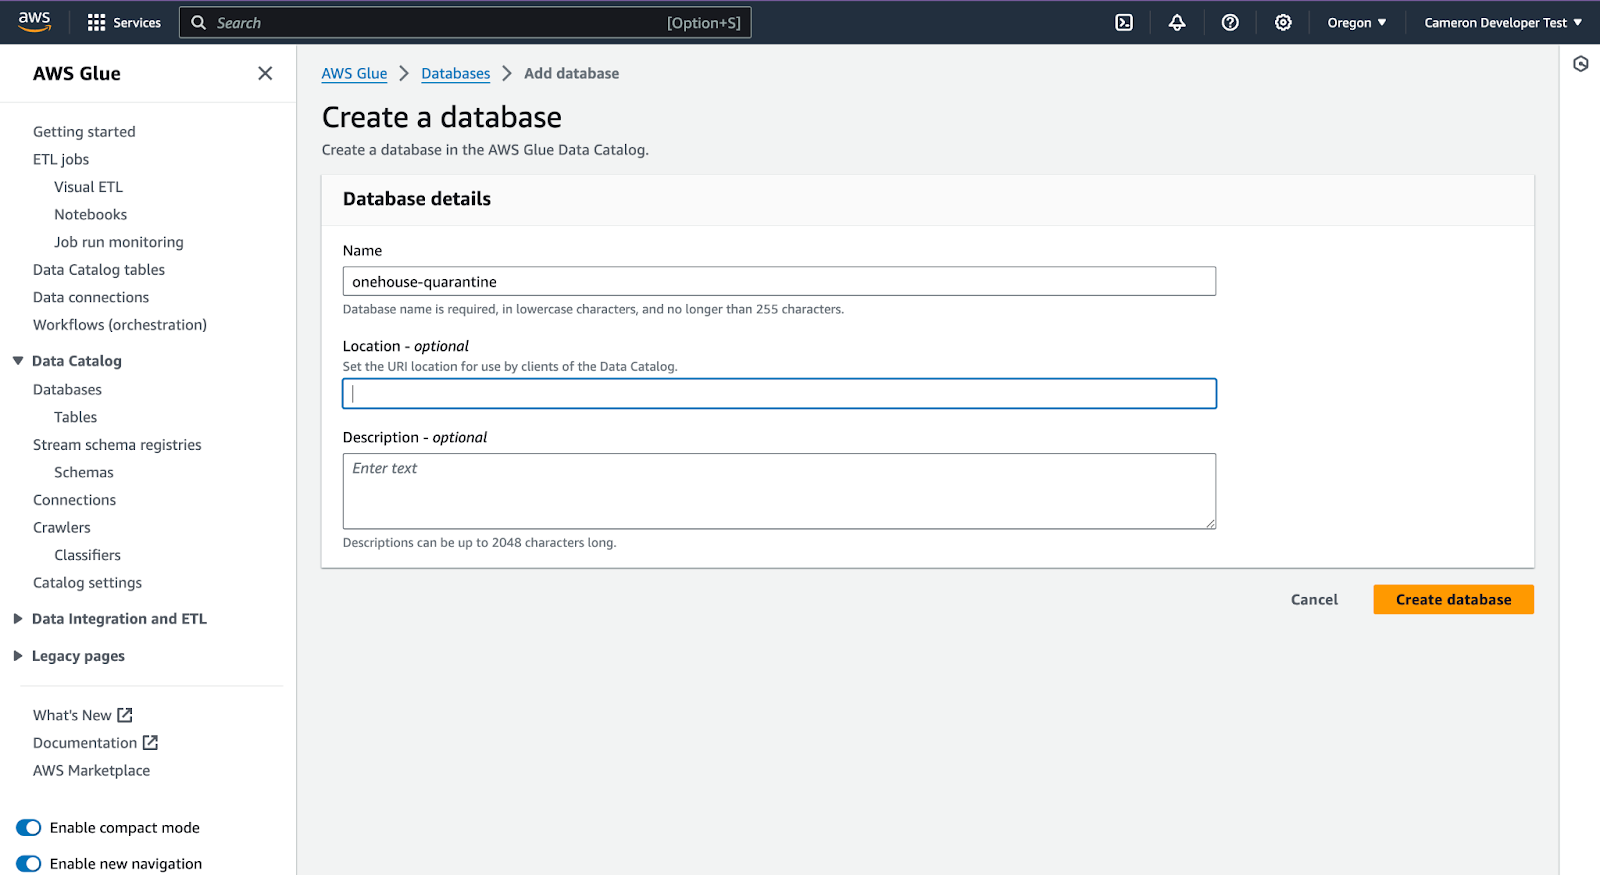The height and width of the screenshot is (875, 1600).
Task: Go to Databases in the sidebar
Action: click(x=67, y=389)
